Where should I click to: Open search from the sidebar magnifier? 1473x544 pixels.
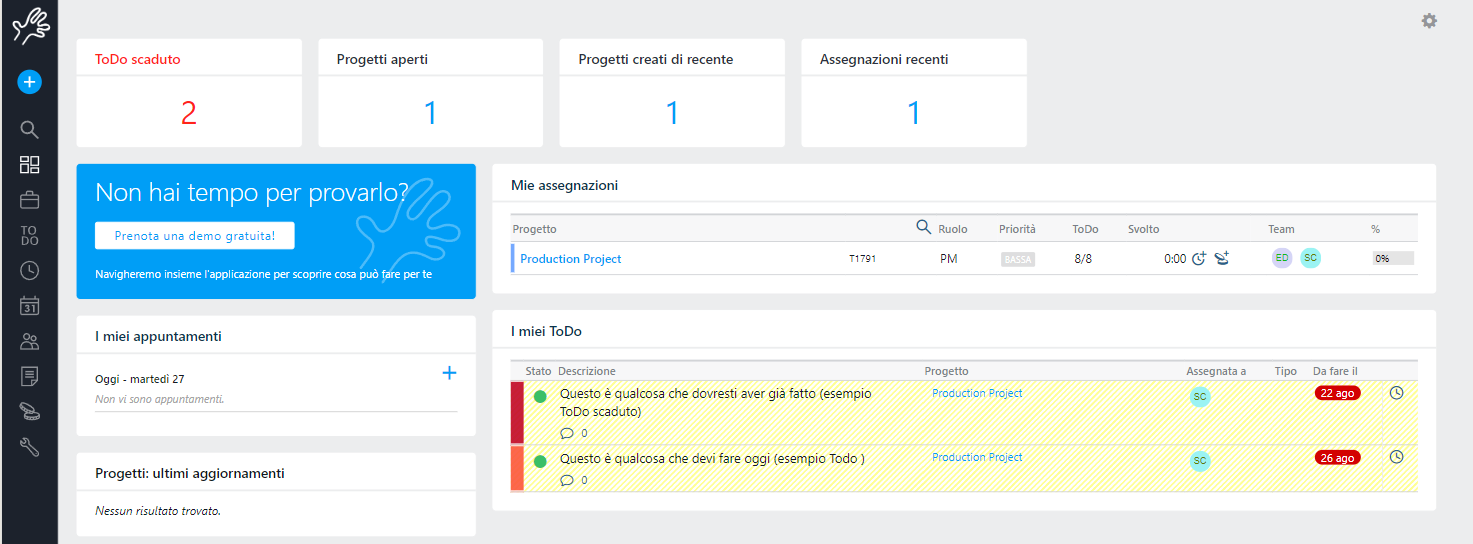point(29,130)
